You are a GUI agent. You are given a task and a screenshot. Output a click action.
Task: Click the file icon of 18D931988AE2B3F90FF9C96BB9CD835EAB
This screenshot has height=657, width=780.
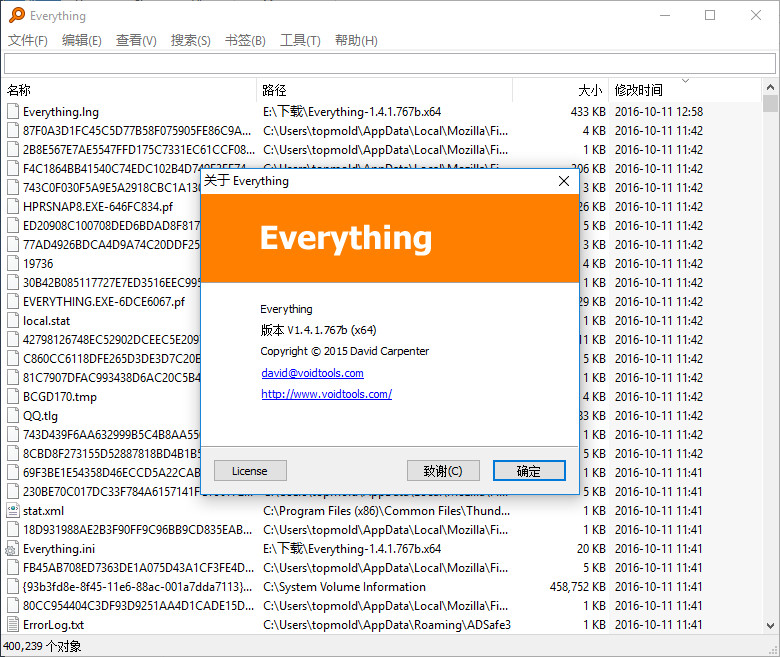click(x=13, y=530)
